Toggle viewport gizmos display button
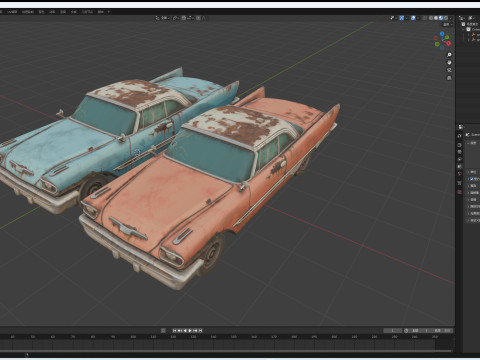The image size is (480, 360). click(x=402, y=18)
